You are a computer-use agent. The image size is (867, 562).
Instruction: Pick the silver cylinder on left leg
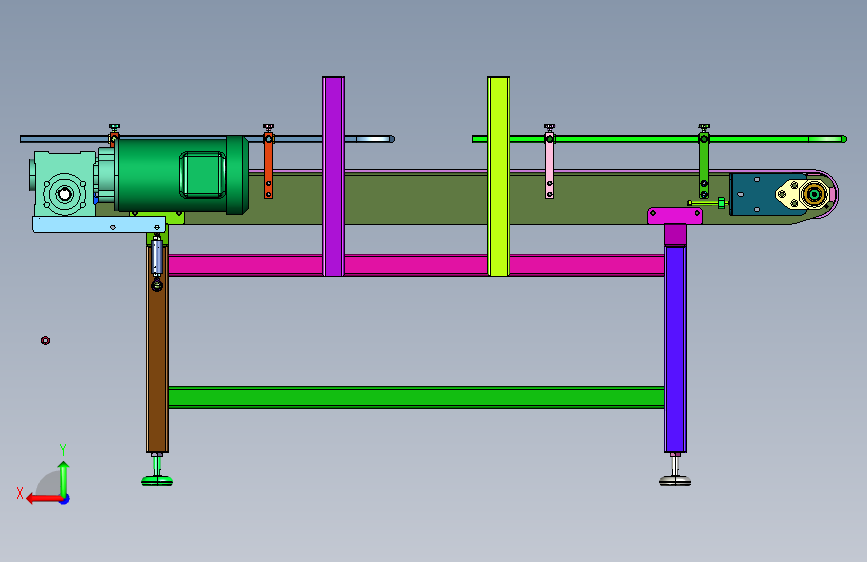click(x=157, y=256)
